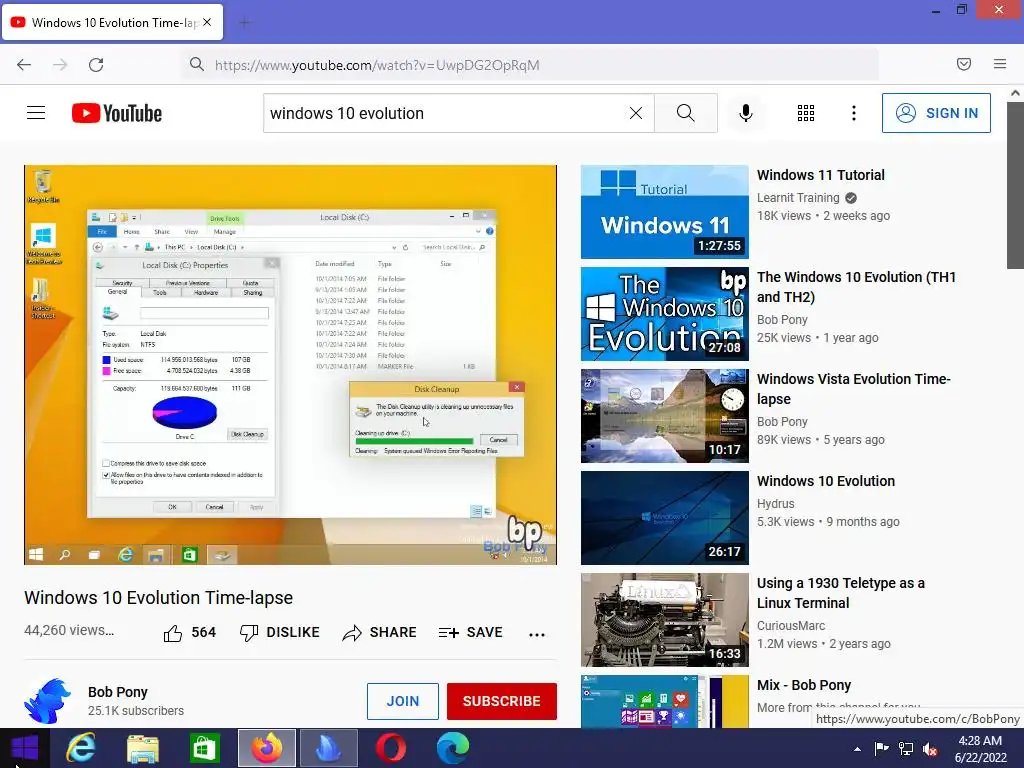Click the URL address bar
Viewport: 1024px width, 768px height.
(x=530, y=65)
